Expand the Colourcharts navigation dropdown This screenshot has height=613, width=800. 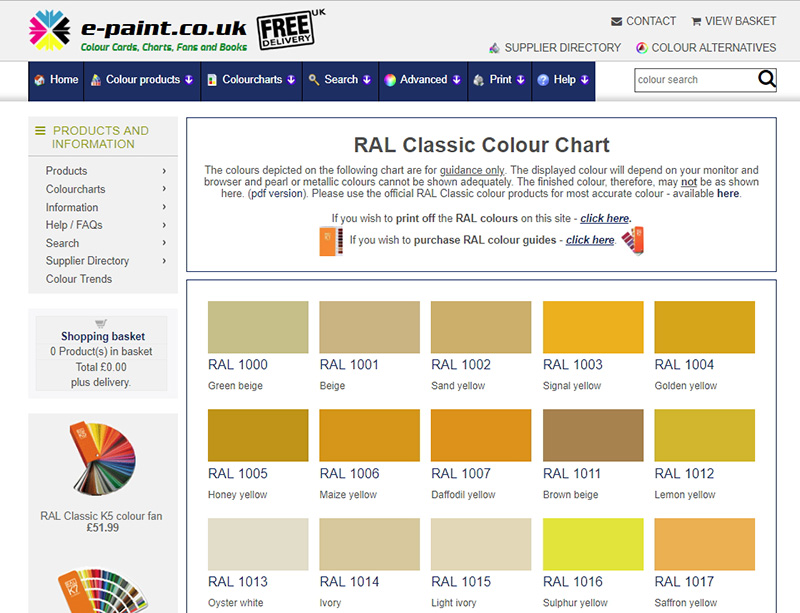(251, 80)
